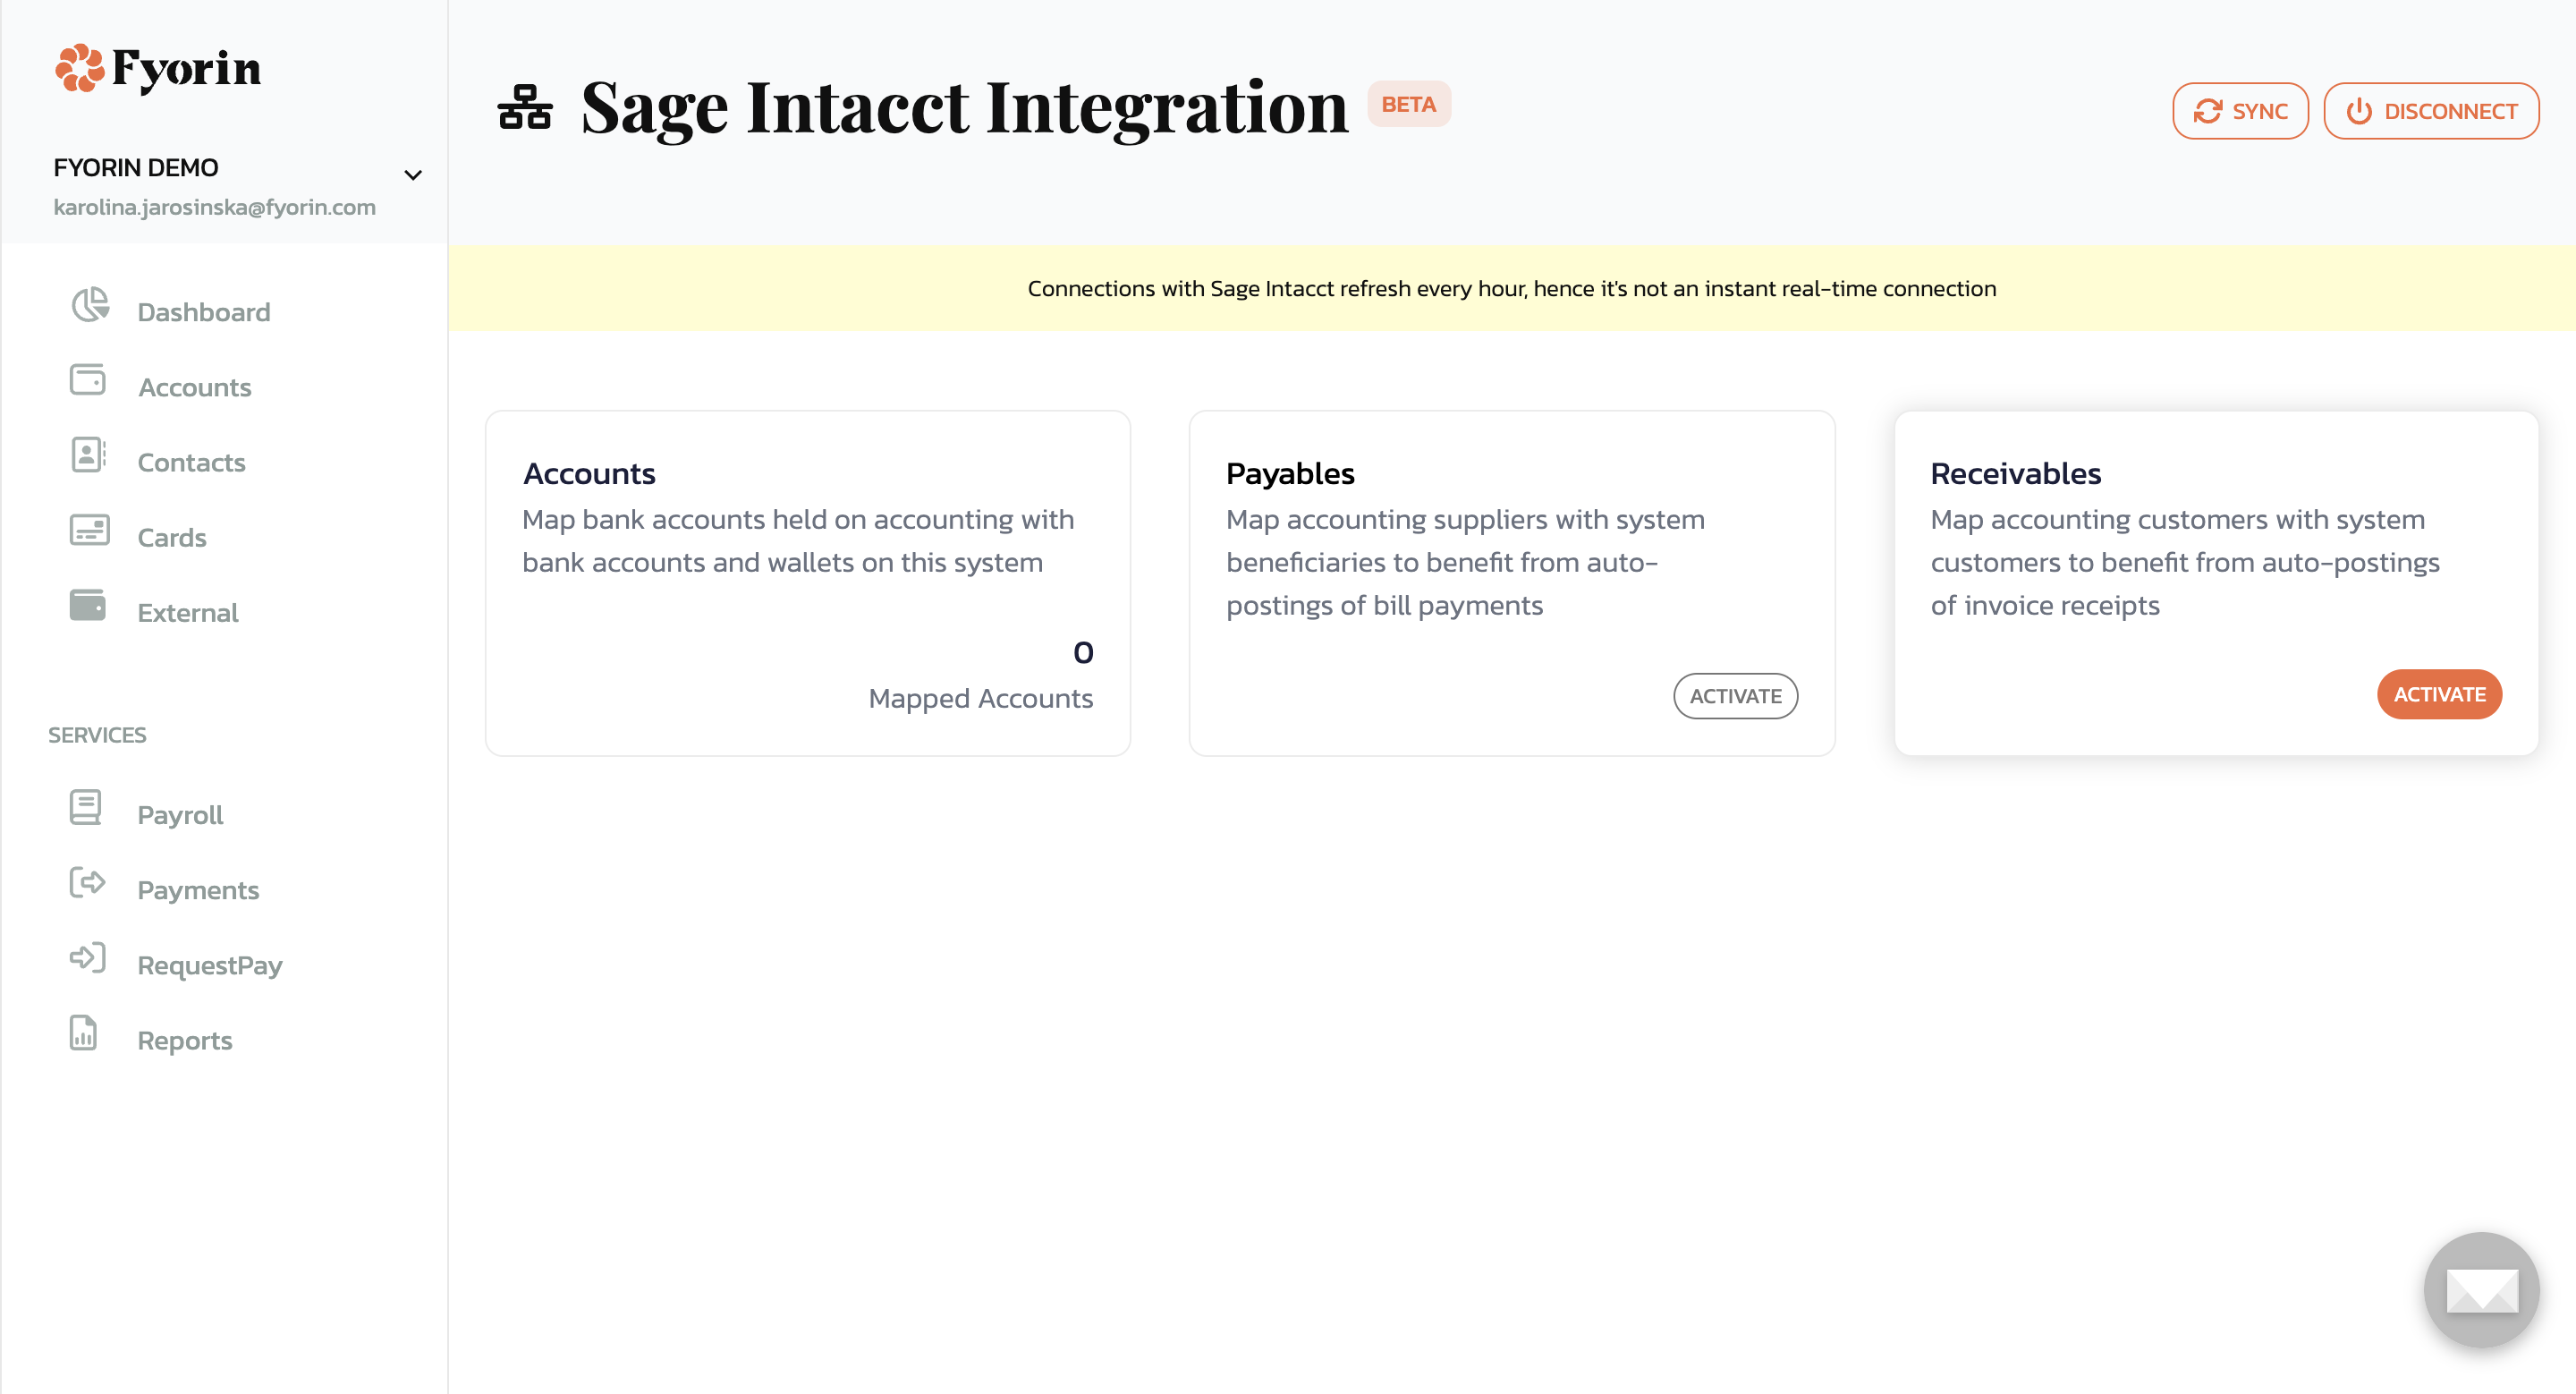Click the Fyorin wordmark text

tap(186, 69)
